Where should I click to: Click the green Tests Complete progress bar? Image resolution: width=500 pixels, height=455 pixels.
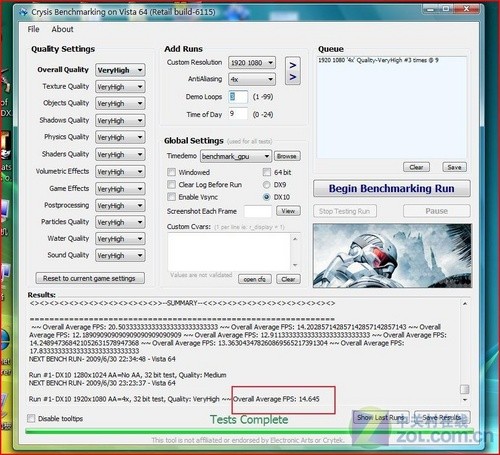249,431
